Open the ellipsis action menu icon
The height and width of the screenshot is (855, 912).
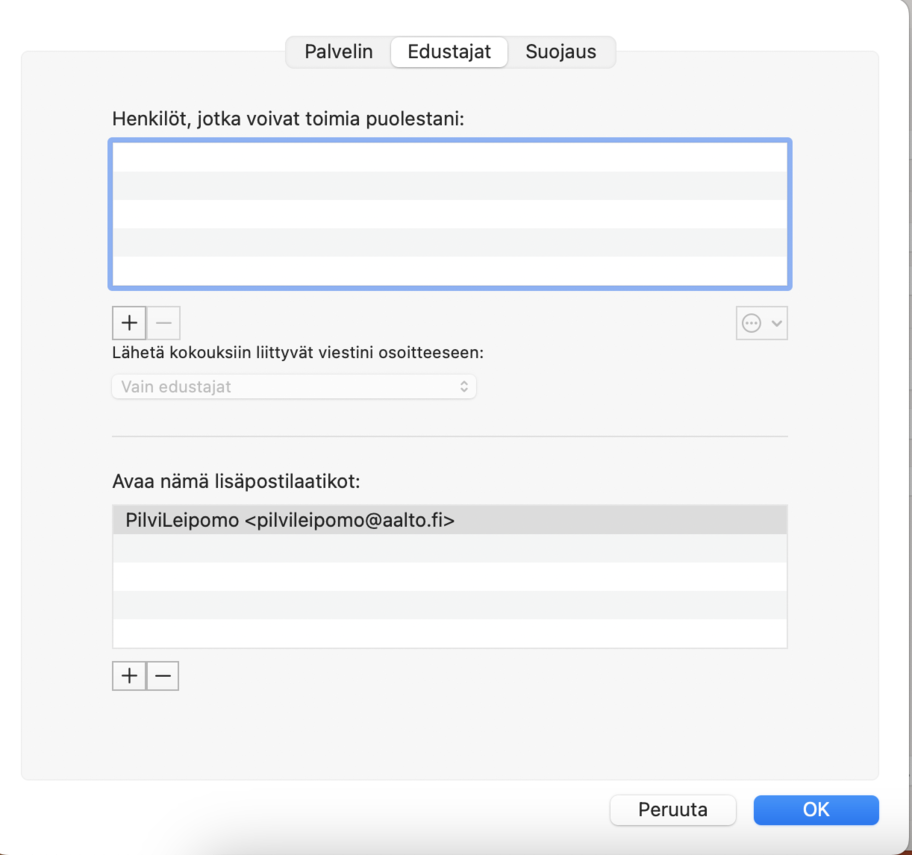coord(752,323)
